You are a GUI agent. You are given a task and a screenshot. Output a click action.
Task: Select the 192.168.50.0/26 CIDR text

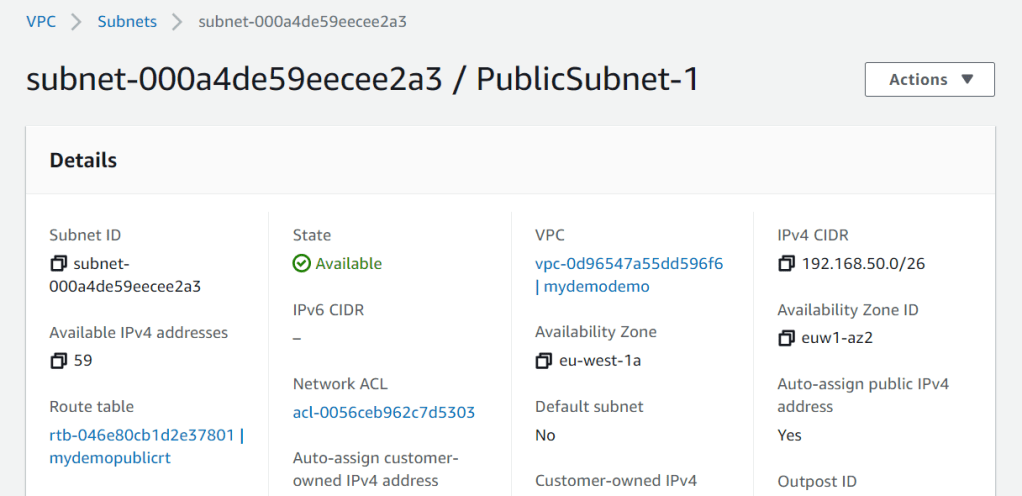(865, 264)
